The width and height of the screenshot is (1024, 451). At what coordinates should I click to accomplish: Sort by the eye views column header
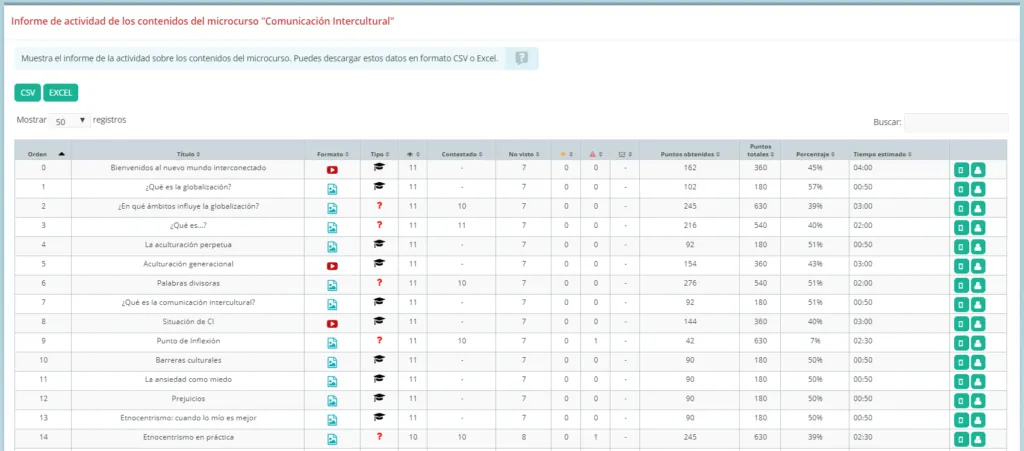(x=412, y=155)
